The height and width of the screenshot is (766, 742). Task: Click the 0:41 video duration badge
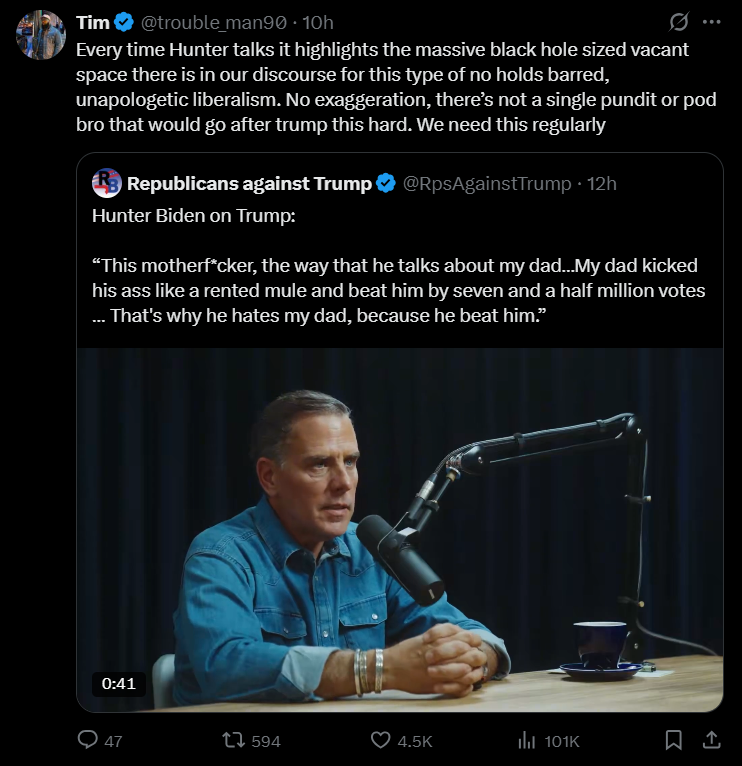point(118,684)
